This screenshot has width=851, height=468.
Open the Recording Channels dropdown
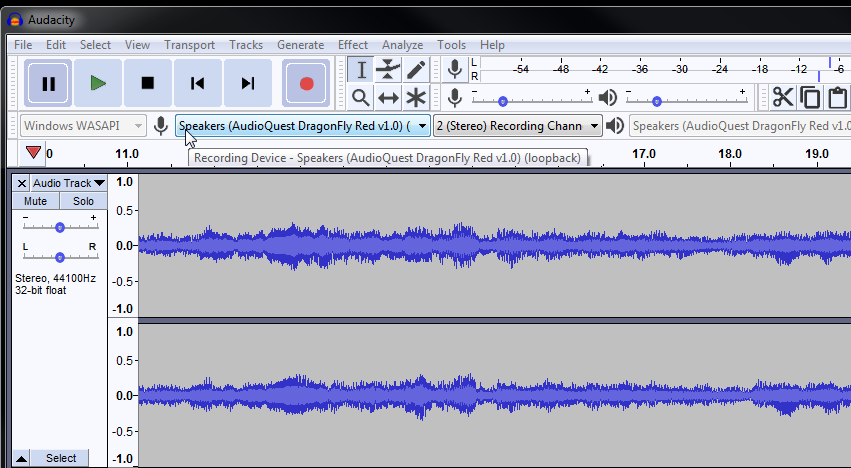coord(517,126)
